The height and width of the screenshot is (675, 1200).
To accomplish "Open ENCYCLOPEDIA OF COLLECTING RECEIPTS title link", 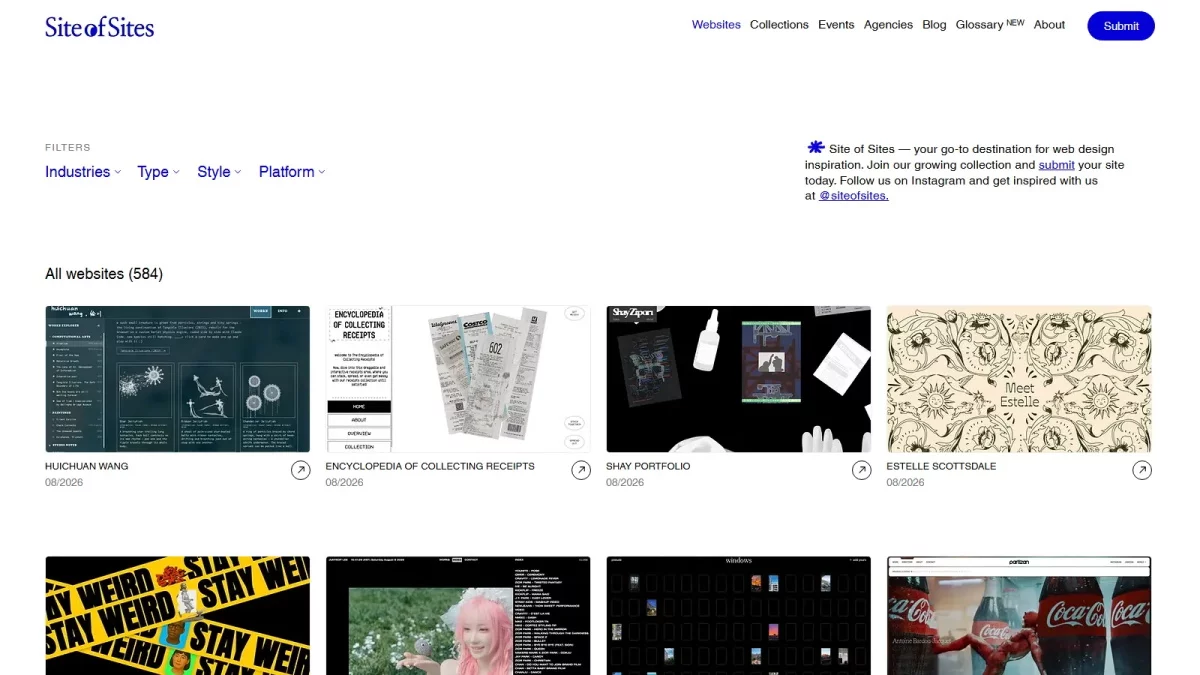I will pos(430,466).
